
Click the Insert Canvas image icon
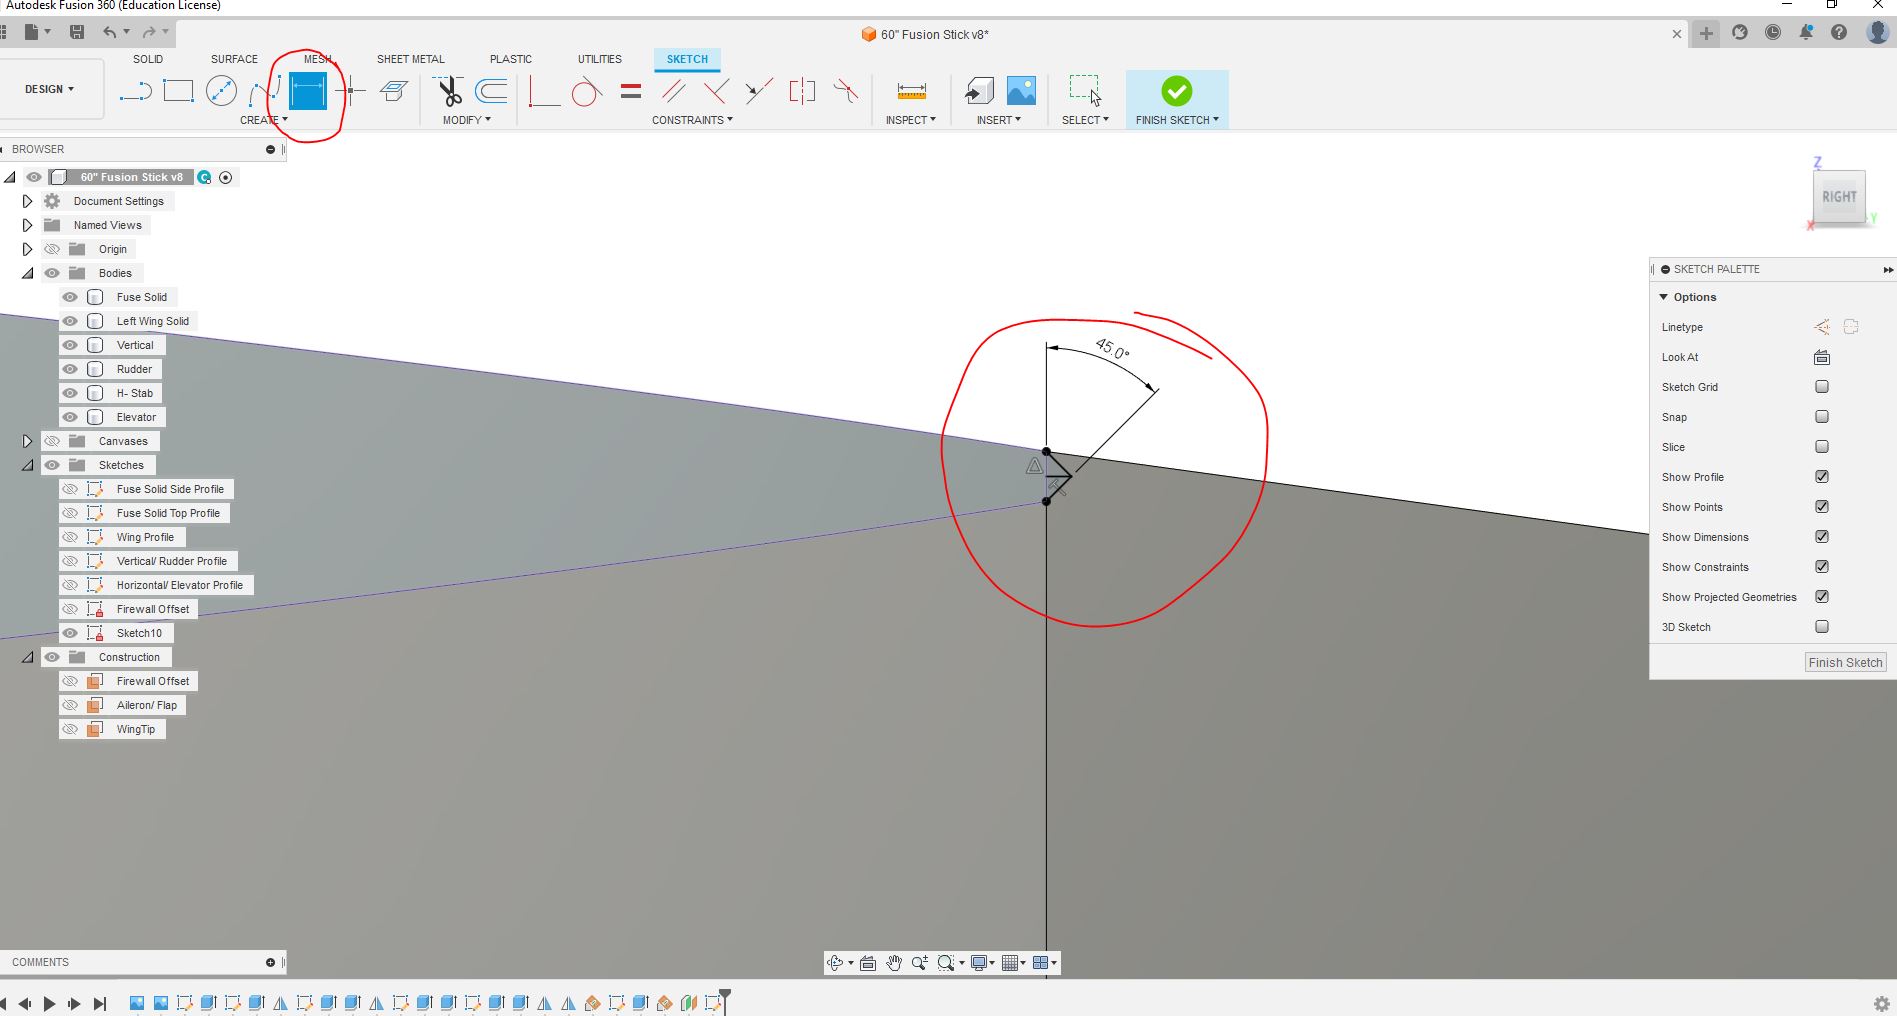coord(1021,91)
